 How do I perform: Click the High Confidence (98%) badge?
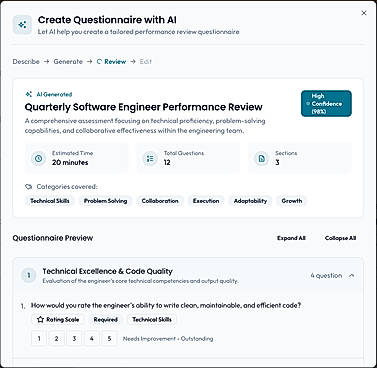coord(326,104)
